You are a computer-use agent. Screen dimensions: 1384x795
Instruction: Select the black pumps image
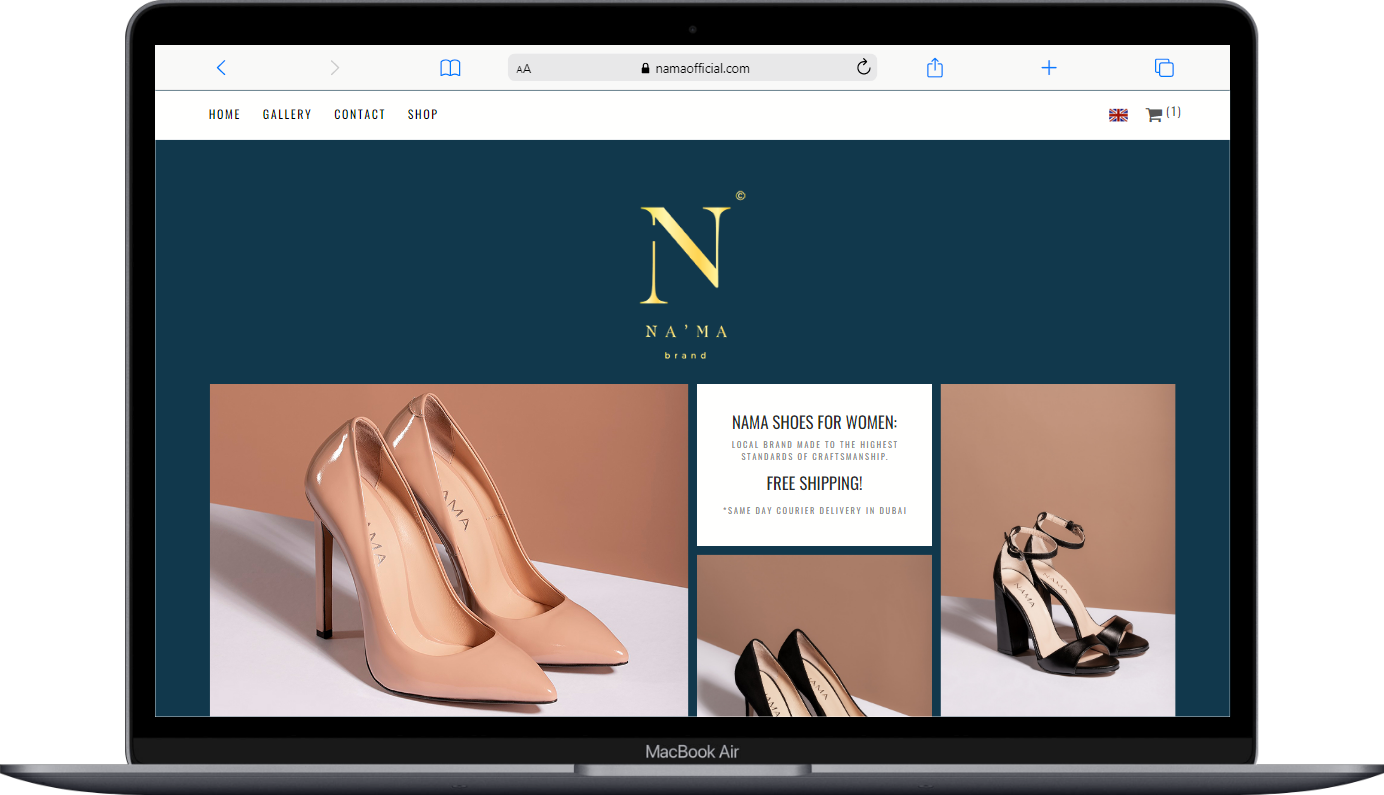[x=814, y=636]
